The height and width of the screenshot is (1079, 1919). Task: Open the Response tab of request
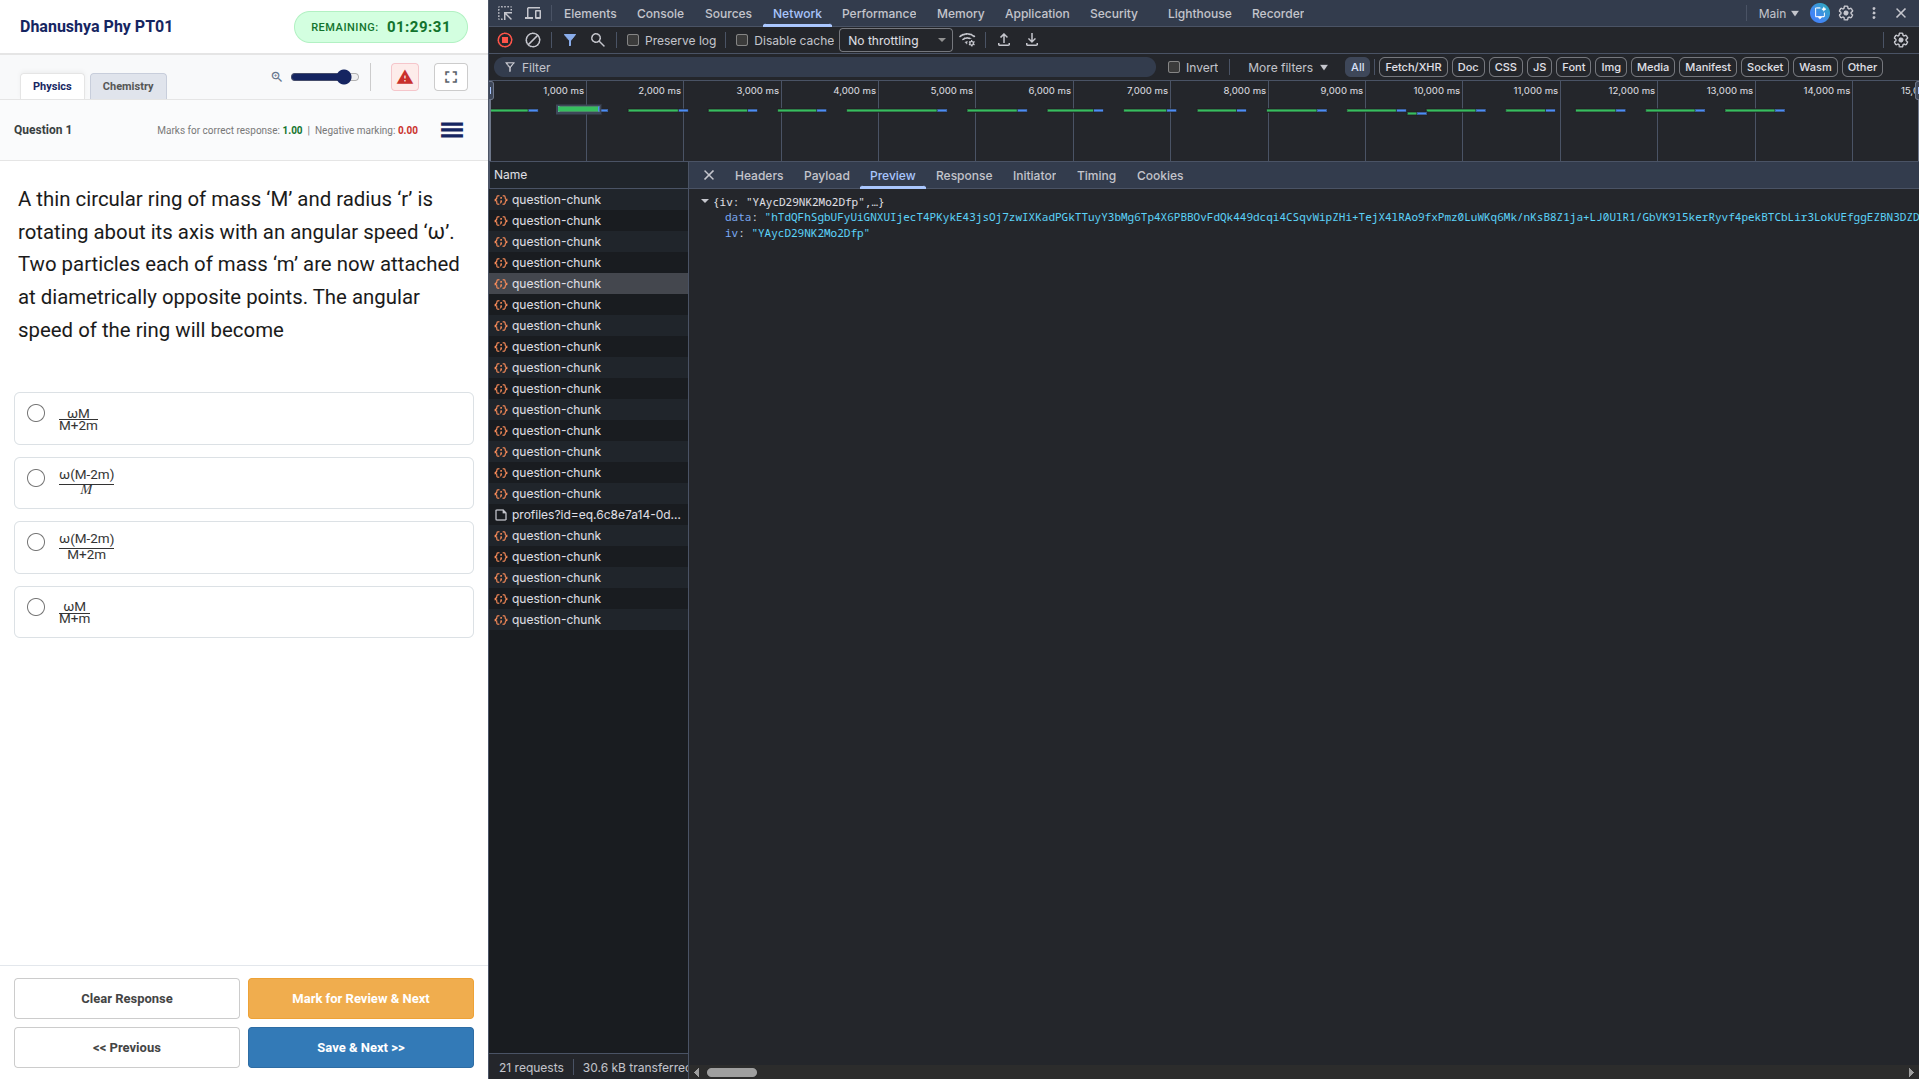(964, 175)
